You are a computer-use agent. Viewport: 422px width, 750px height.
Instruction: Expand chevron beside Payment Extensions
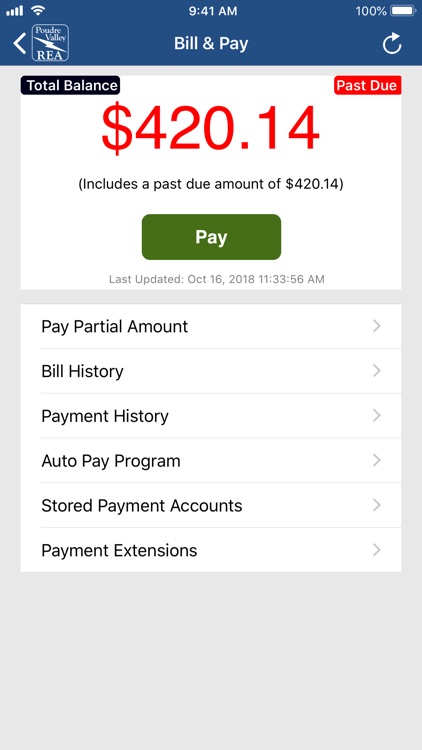tap(377, 550)
